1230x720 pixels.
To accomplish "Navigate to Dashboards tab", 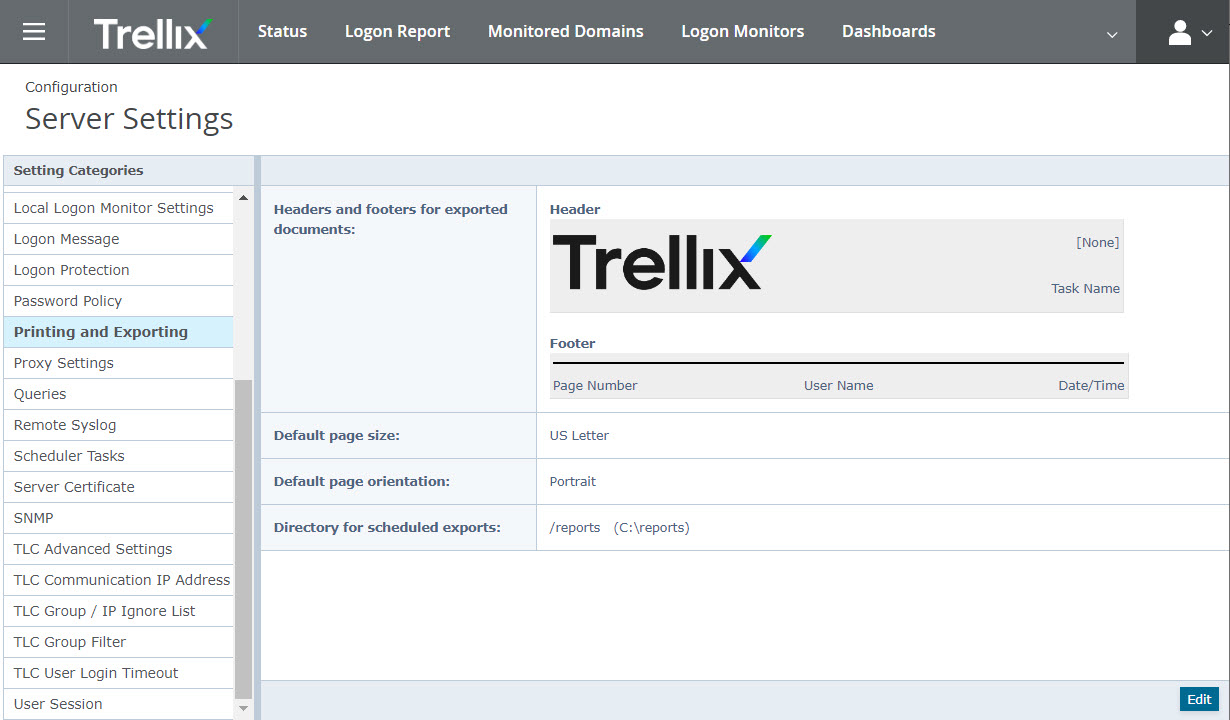I will pyautogui.click(x=888, y=31).
